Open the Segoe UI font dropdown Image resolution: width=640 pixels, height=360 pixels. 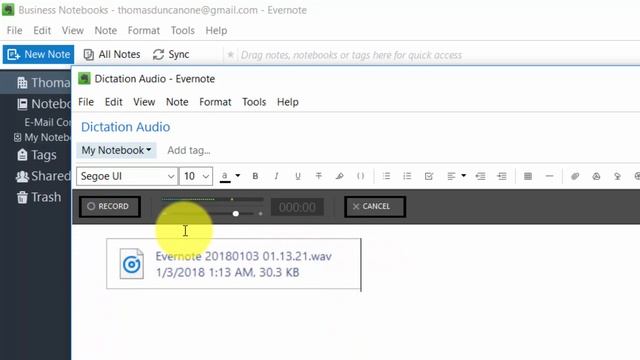click(x=127, y=176)
